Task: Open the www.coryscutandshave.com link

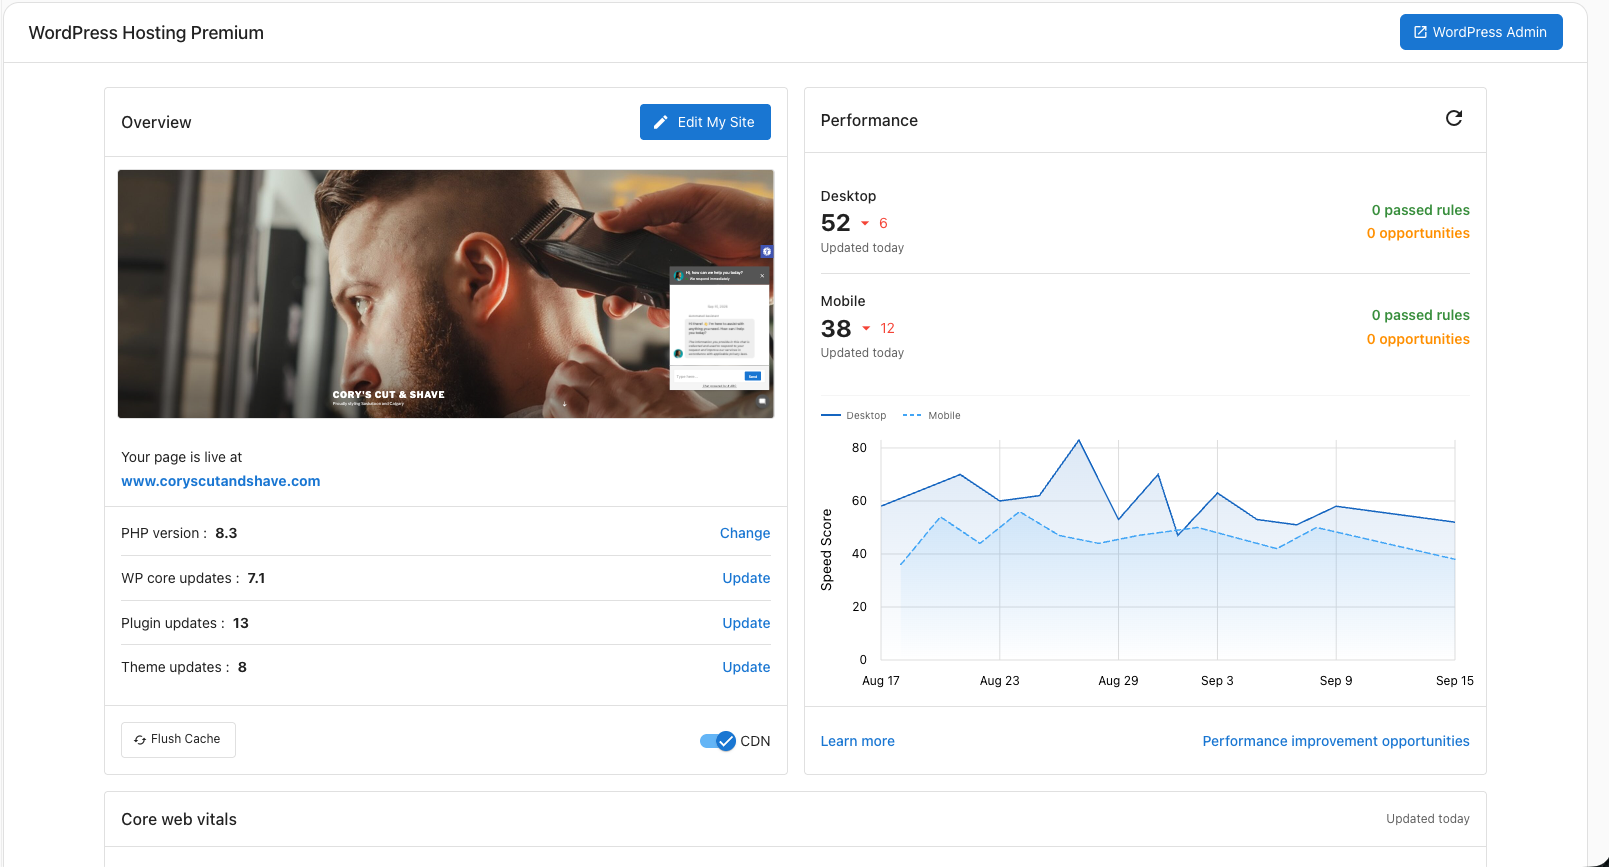Action: click(221, 481)
